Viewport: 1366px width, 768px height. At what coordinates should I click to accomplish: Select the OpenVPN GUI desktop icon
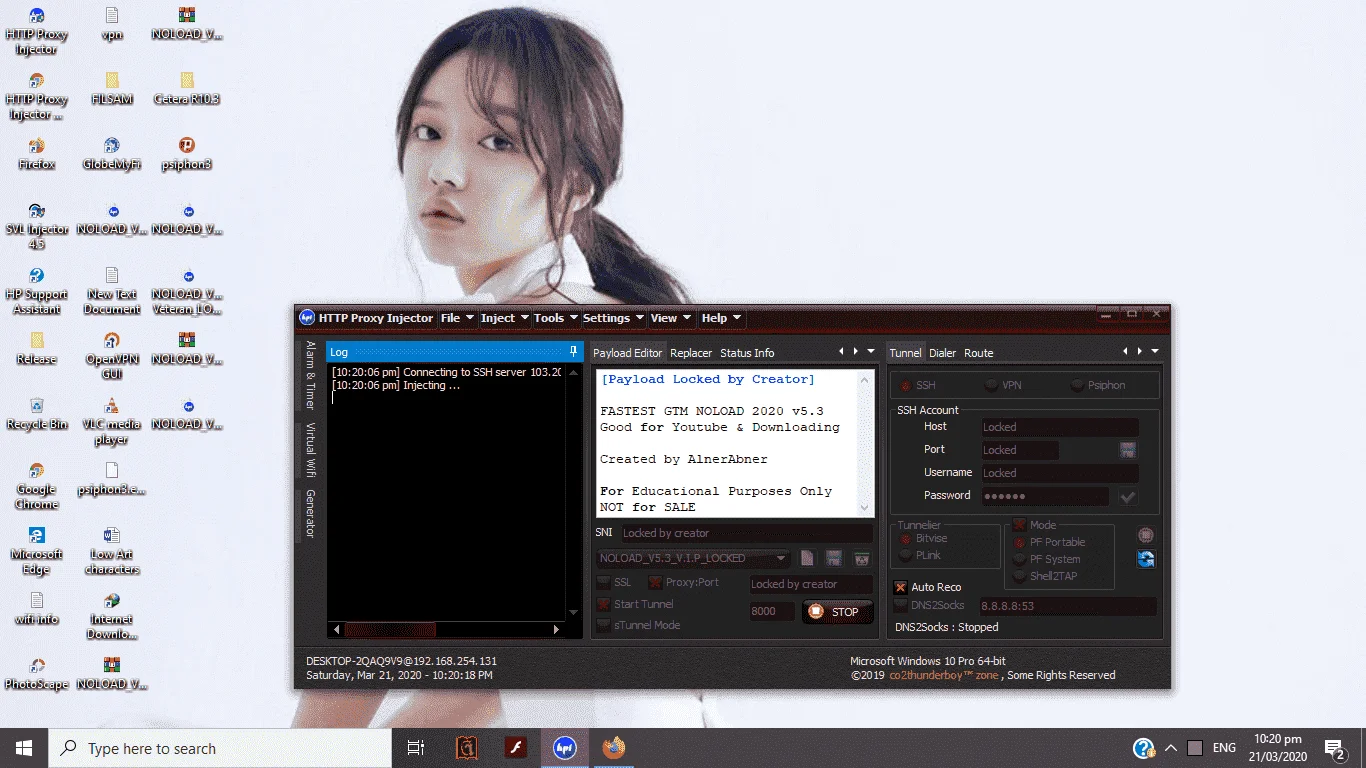point(111,356)
